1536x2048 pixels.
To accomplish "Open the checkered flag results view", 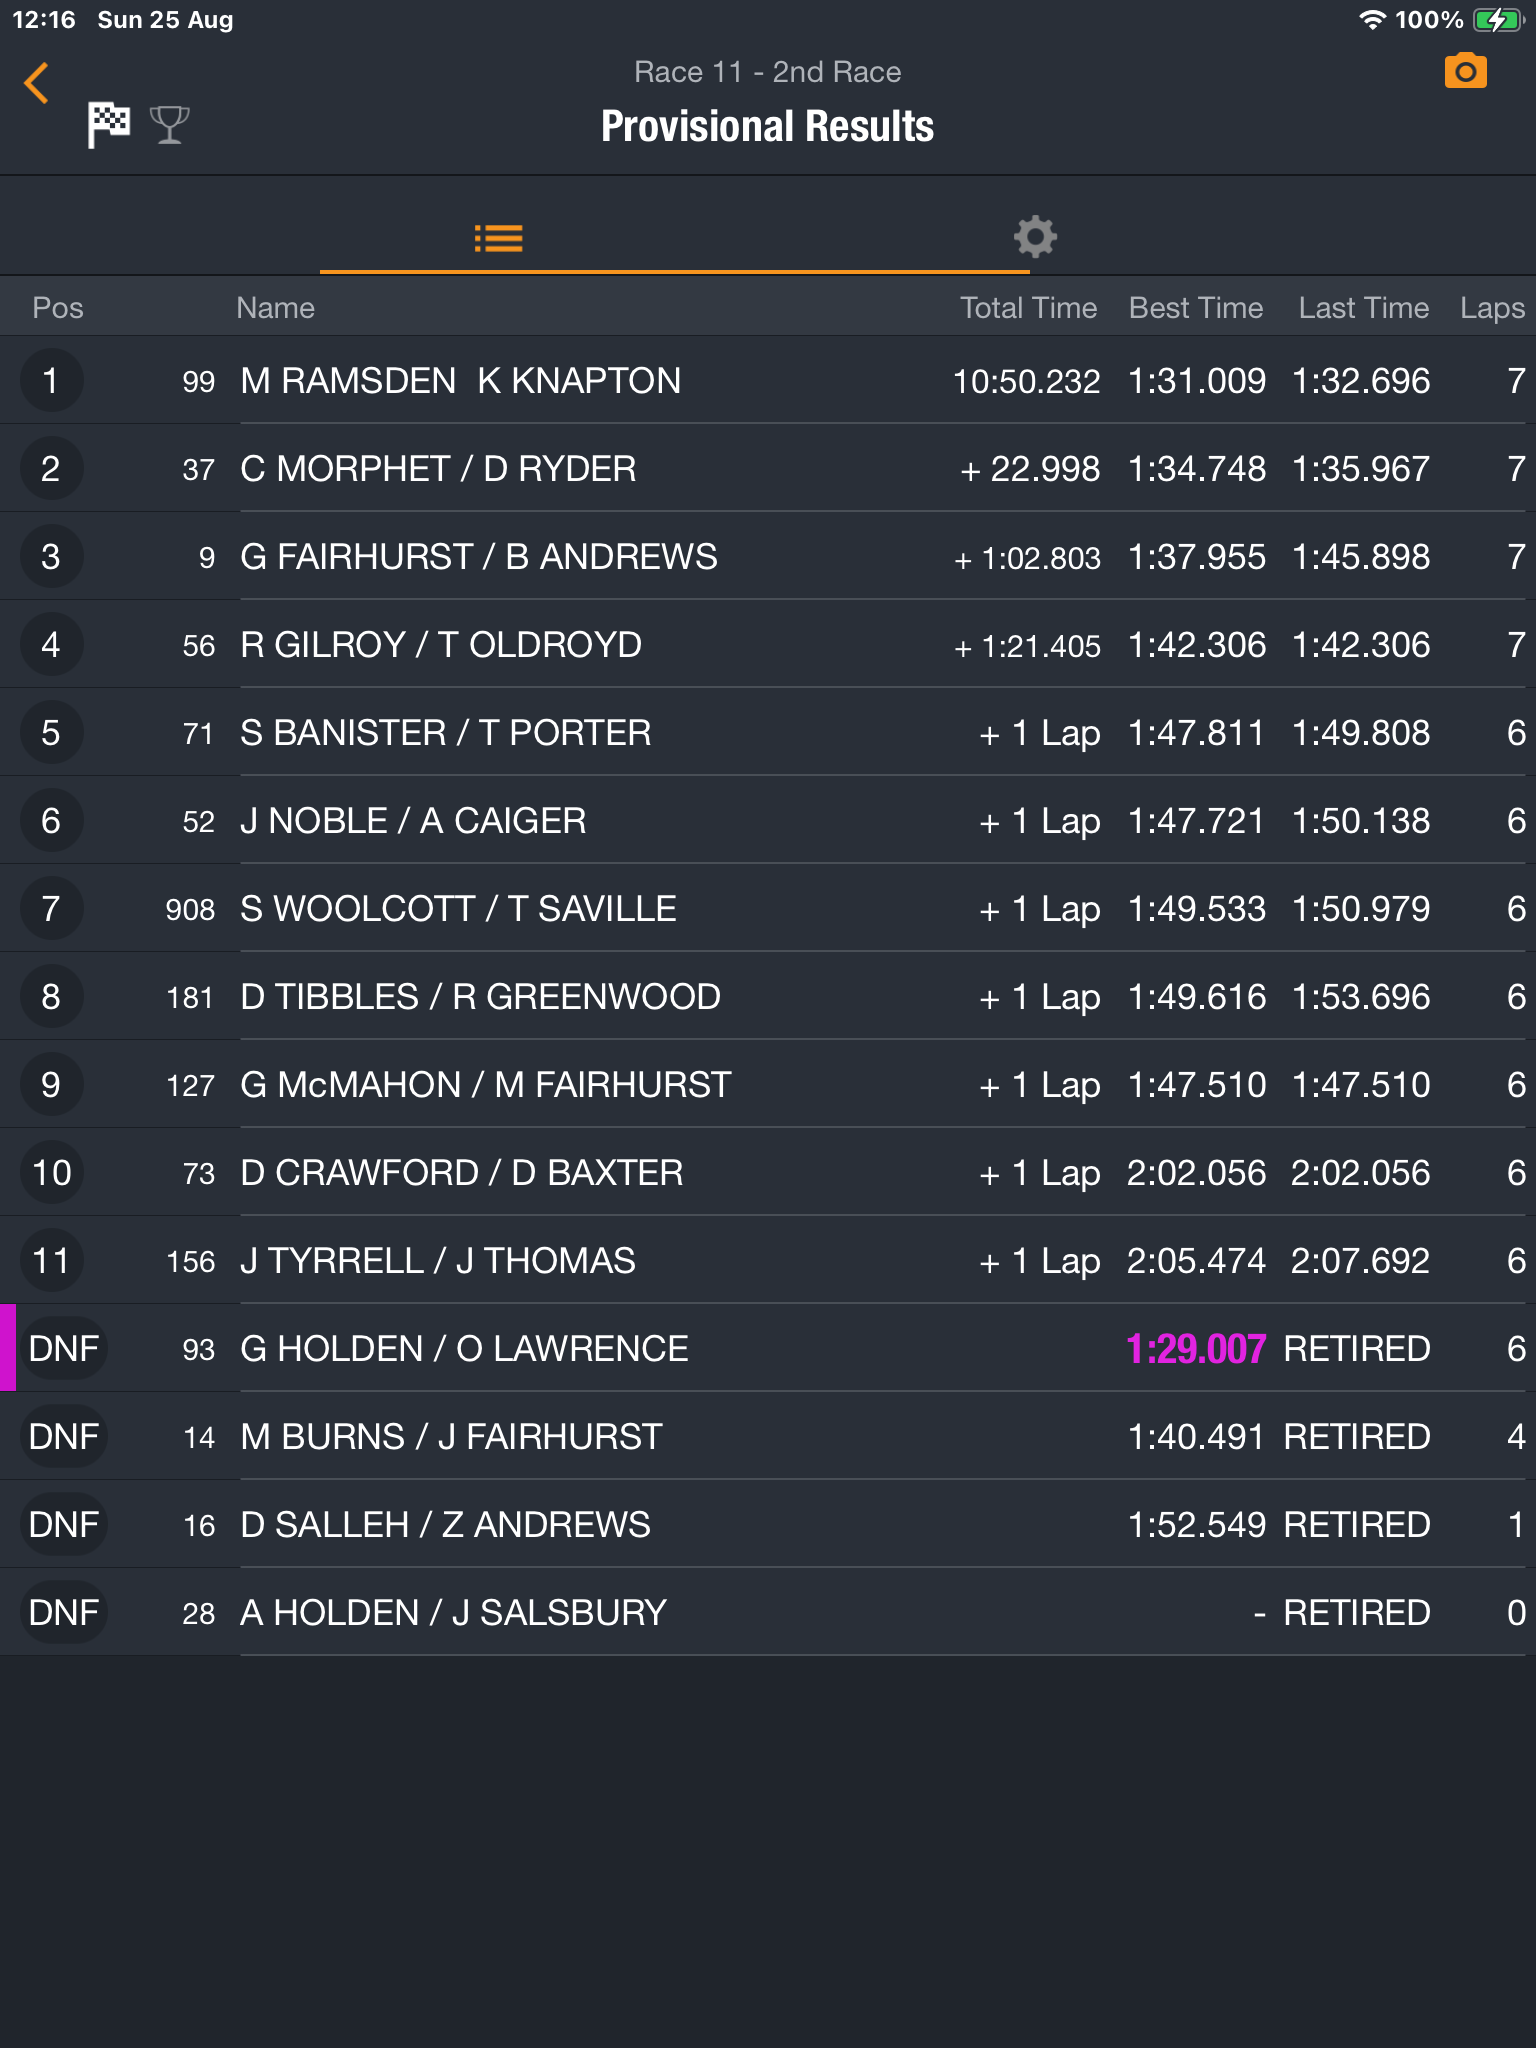I will [108, 125].
